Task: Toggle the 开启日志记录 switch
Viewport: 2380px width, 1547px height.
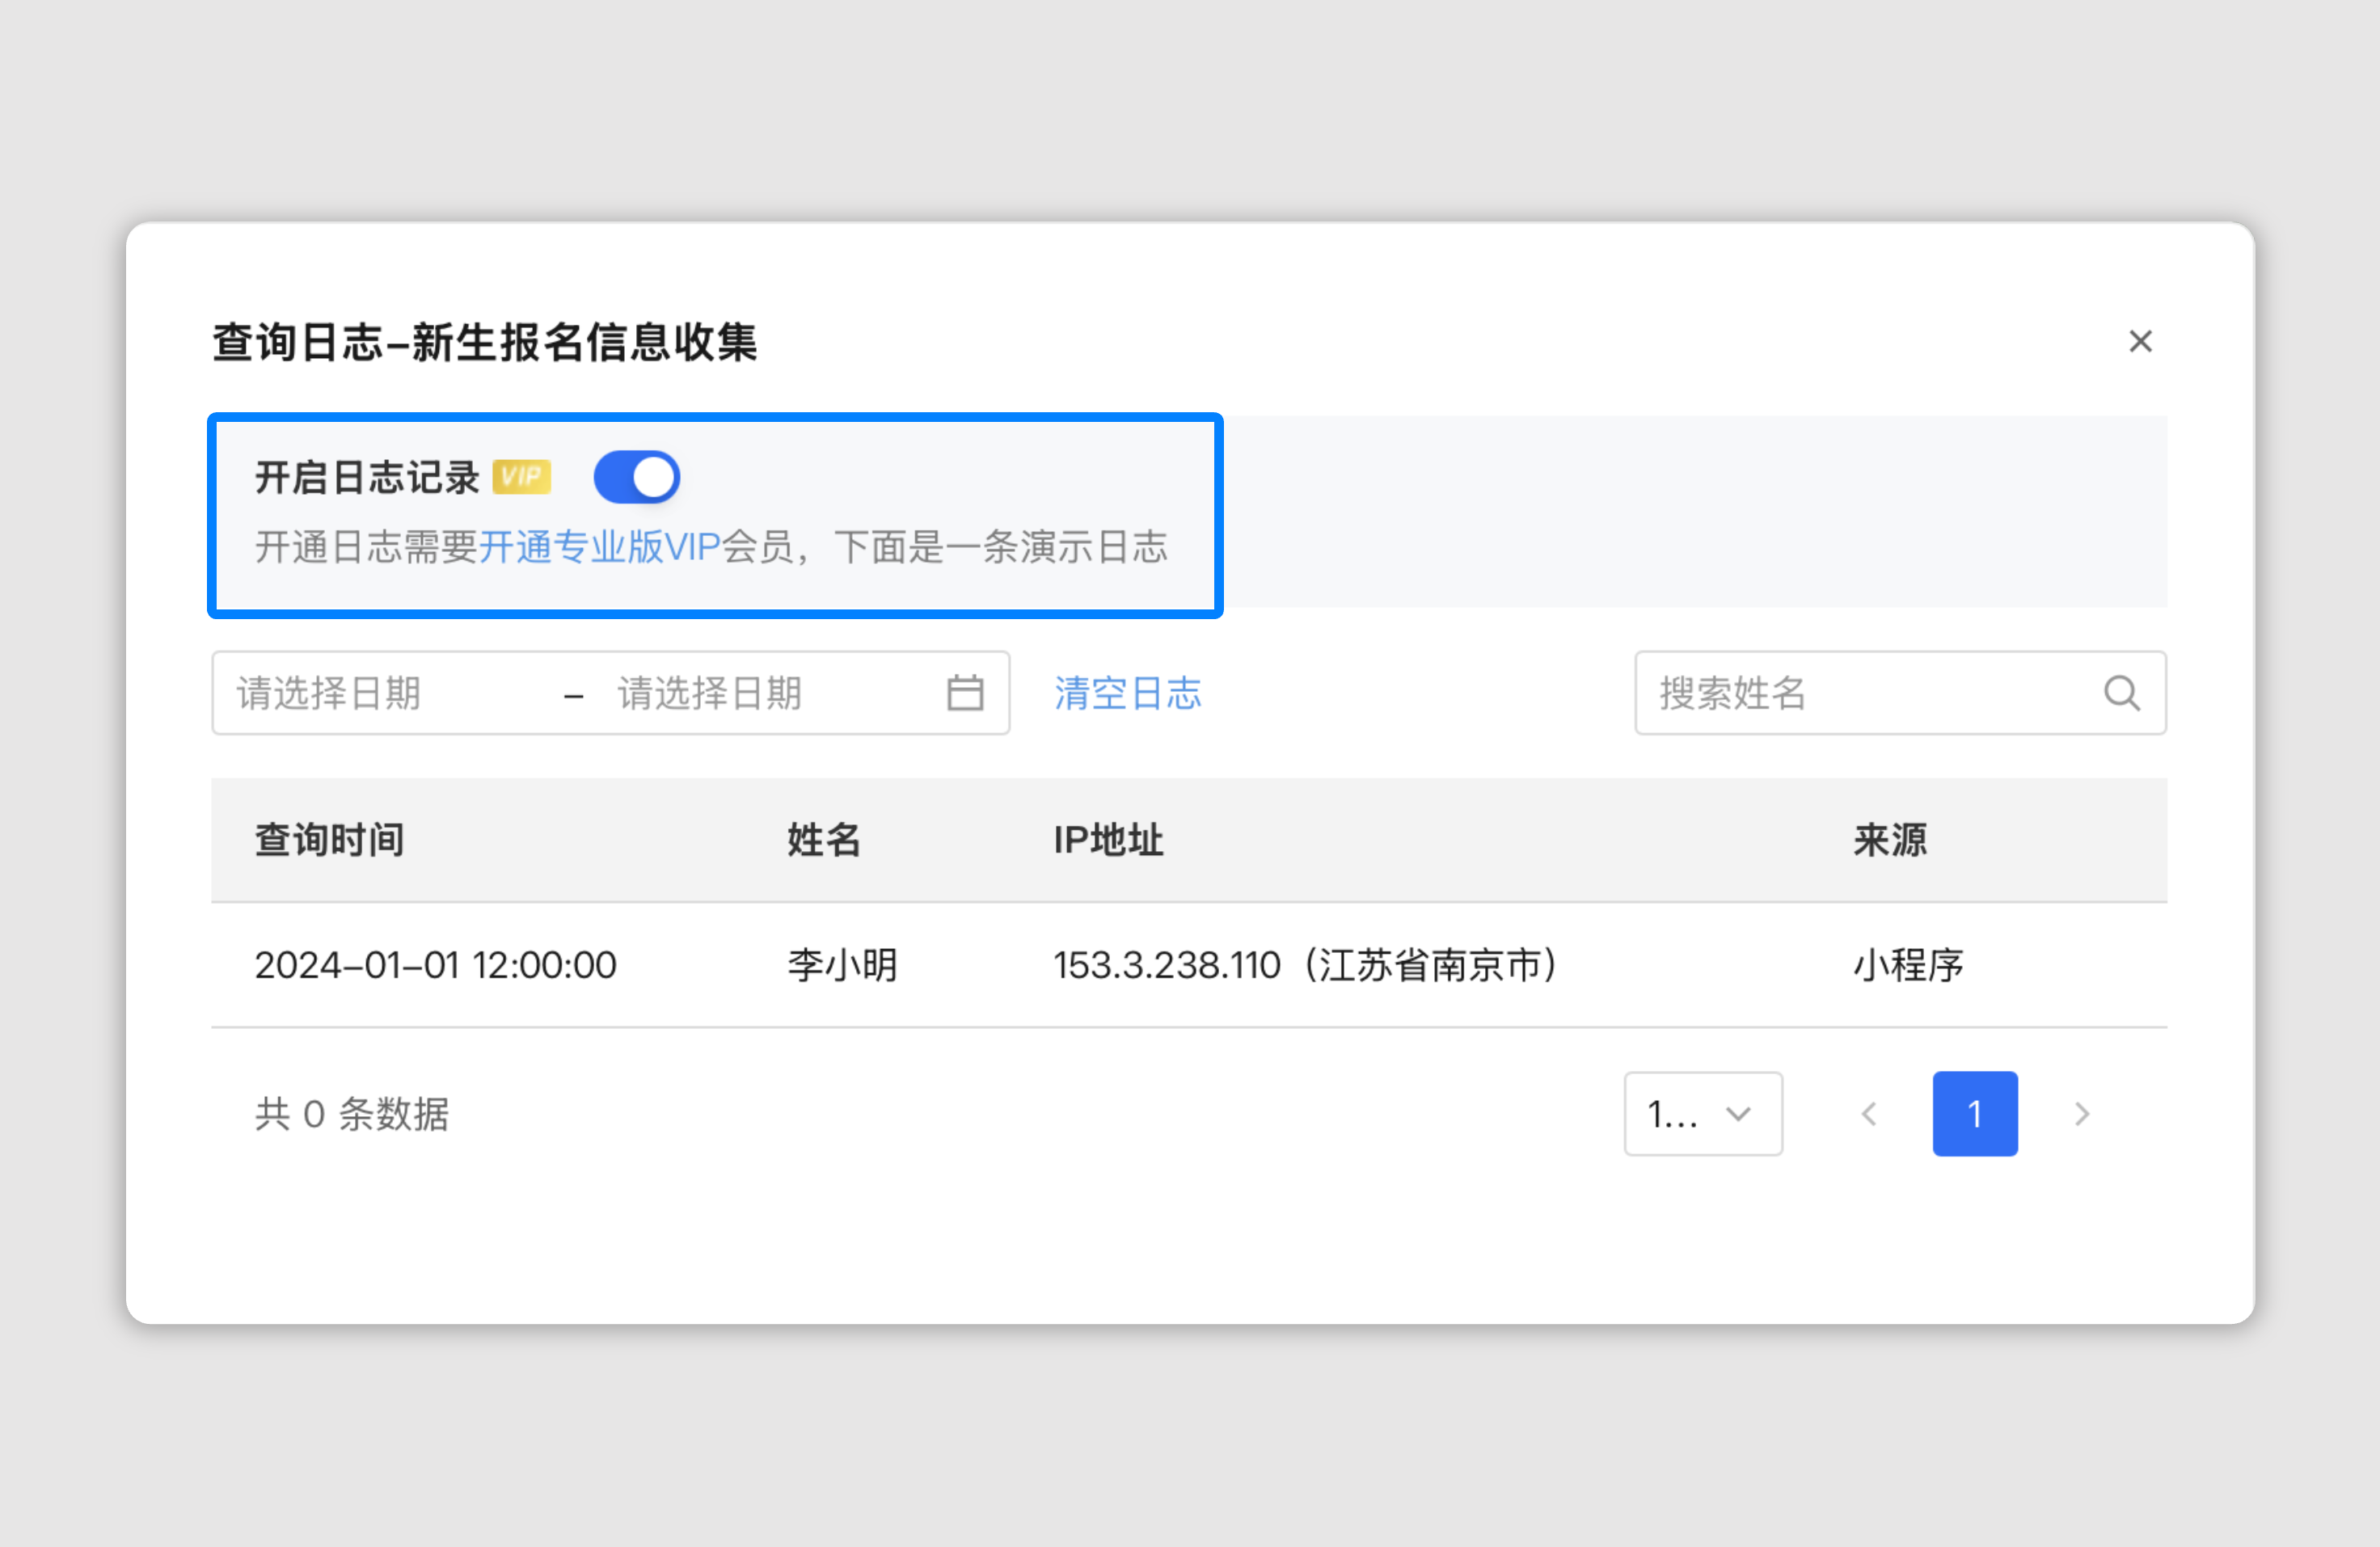Action: [x=636, y=477]
